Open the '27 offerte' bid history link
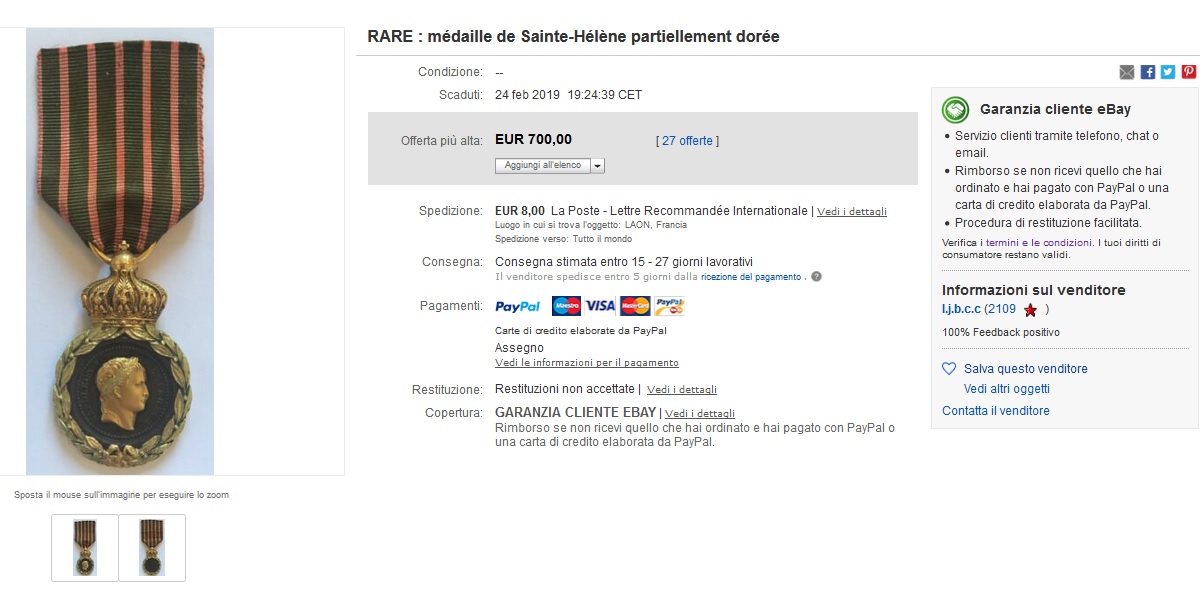Viewport: 1202px width, 590px height. point(687,141)
